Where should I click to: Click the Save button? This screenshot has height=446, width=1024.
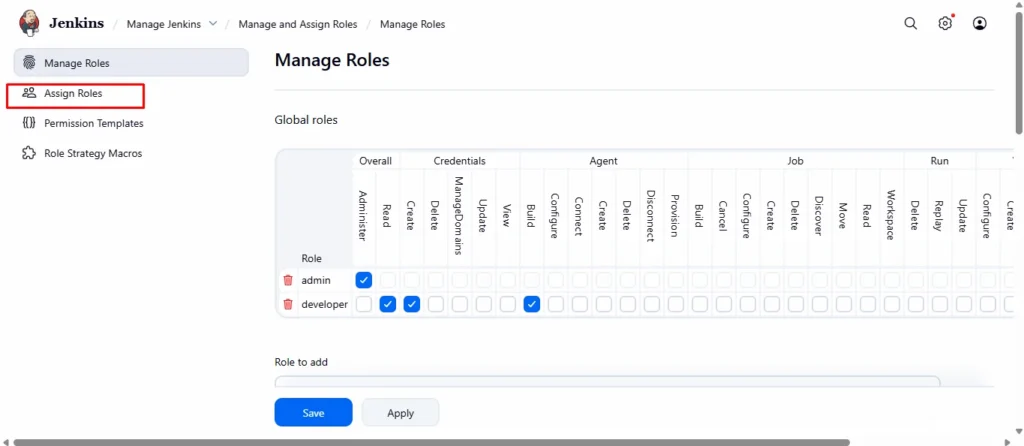[313, 413]
